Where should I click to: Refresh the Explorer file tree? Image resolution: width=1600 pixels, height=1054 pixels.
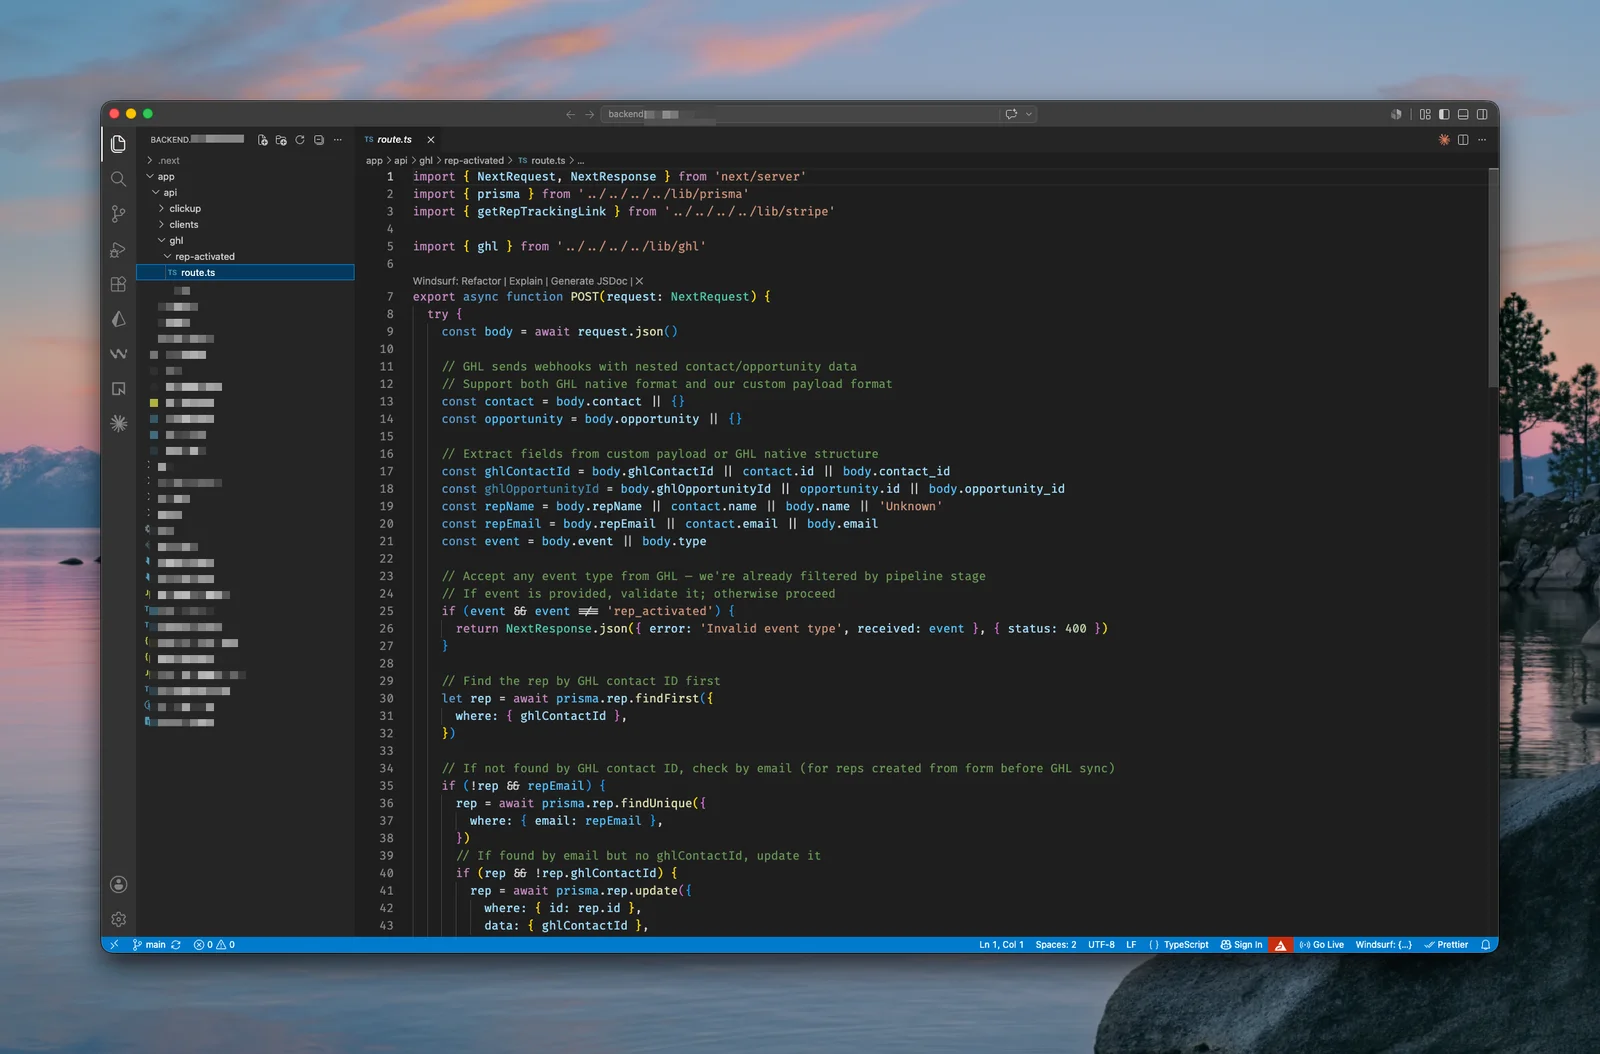[299, 140]
